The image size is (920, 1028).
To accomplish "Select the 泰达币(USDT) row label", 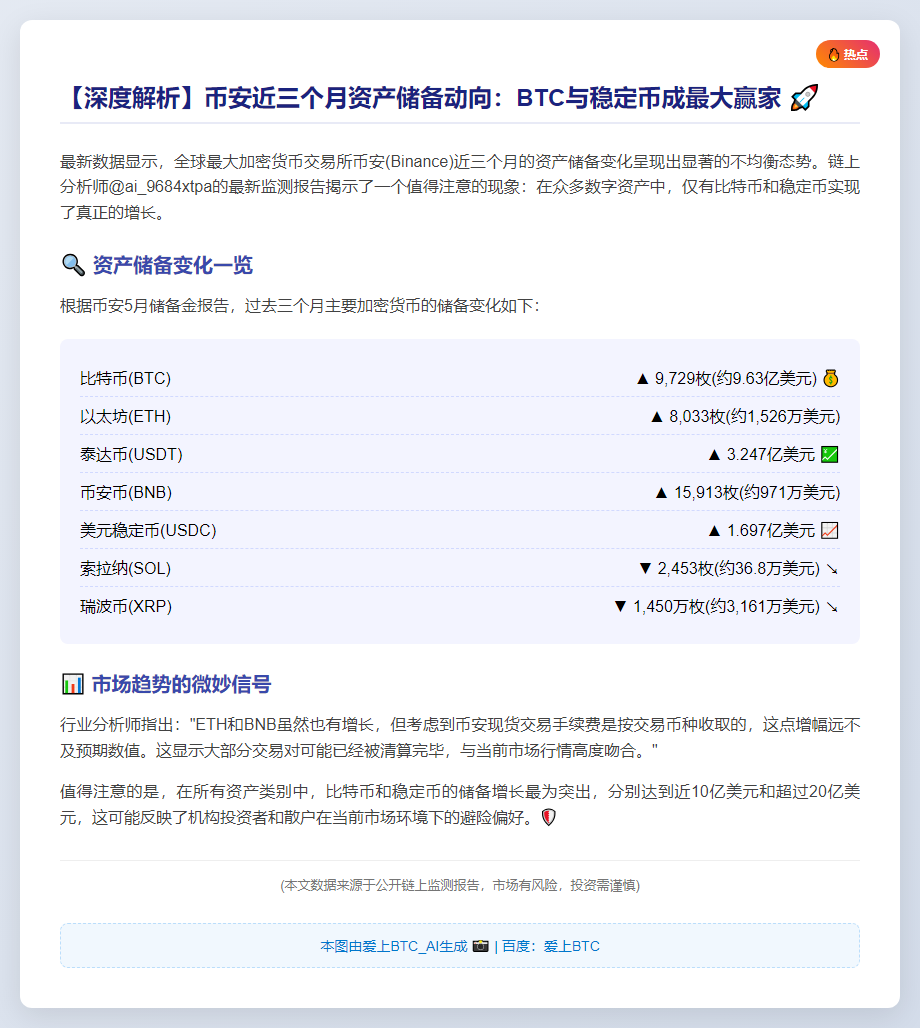I will pos(131,454).
